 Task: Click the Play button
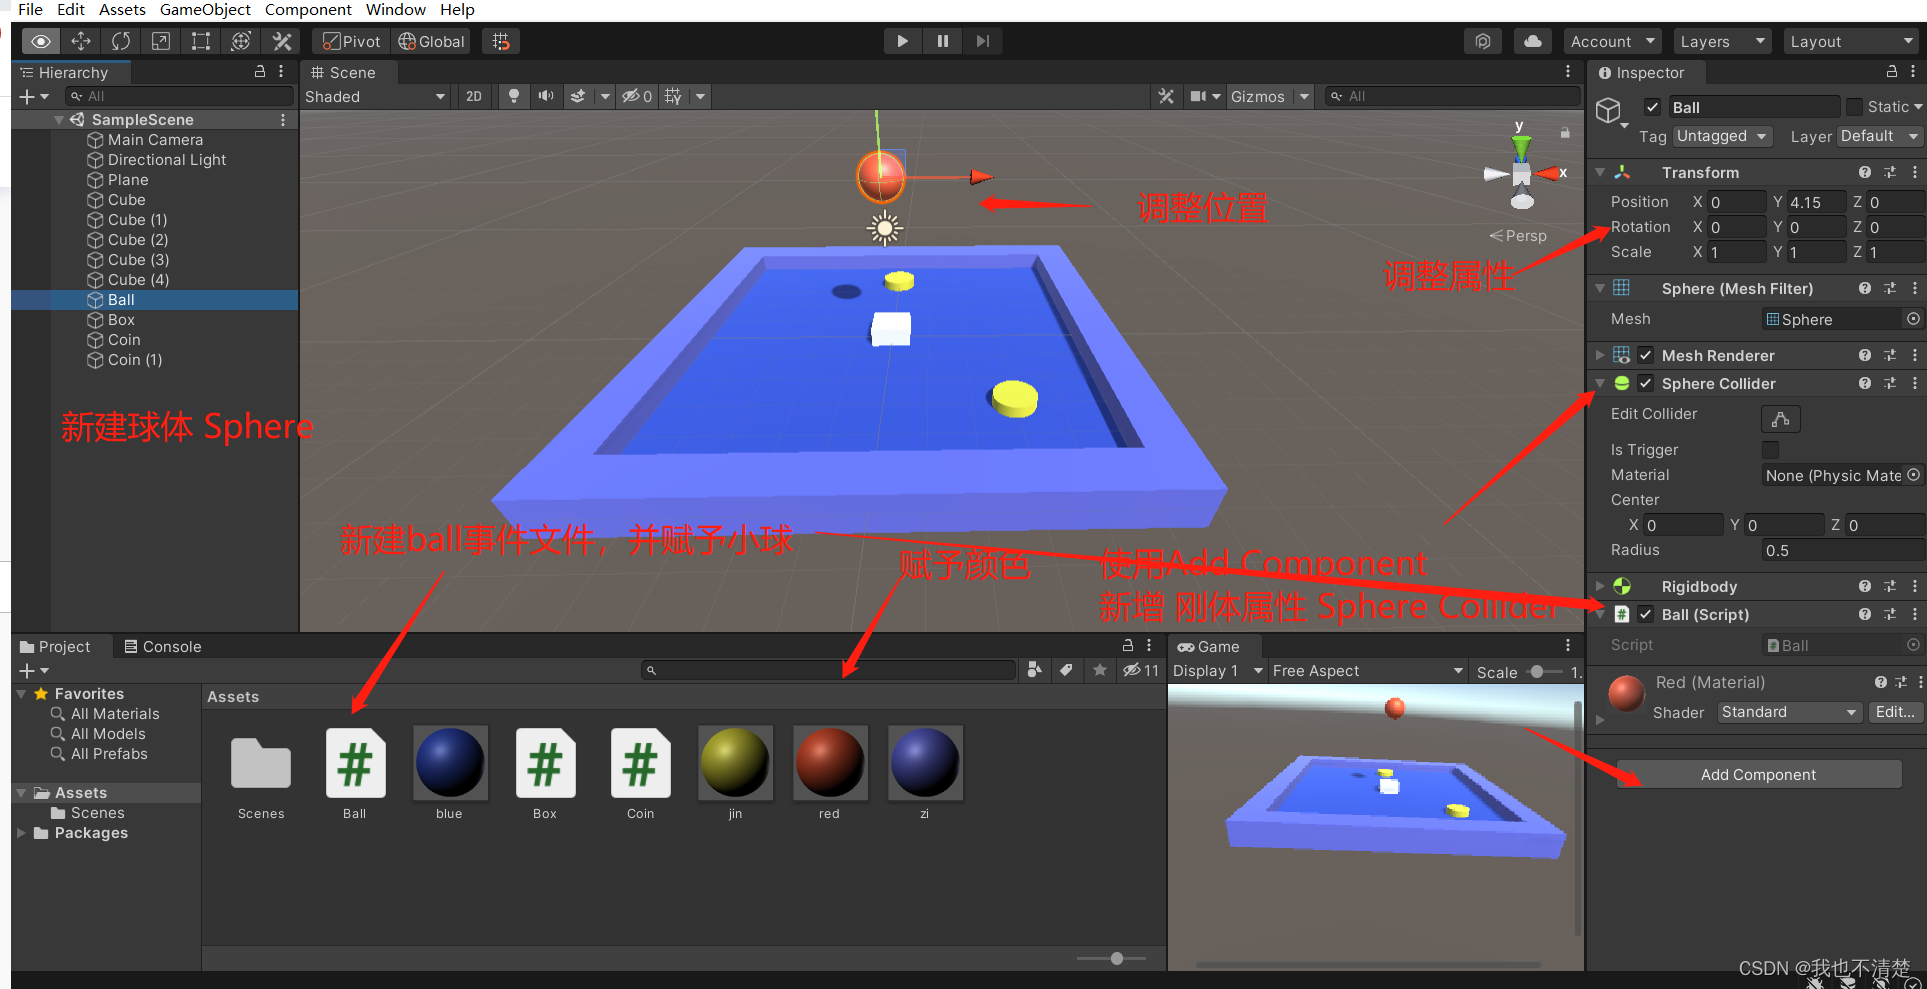coord(902,41)
